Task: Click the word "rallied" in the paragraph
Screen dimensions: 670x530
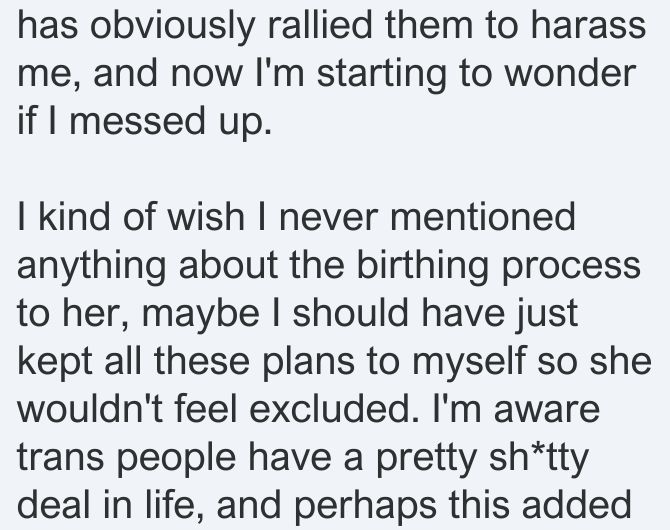Action: [320, 25]
